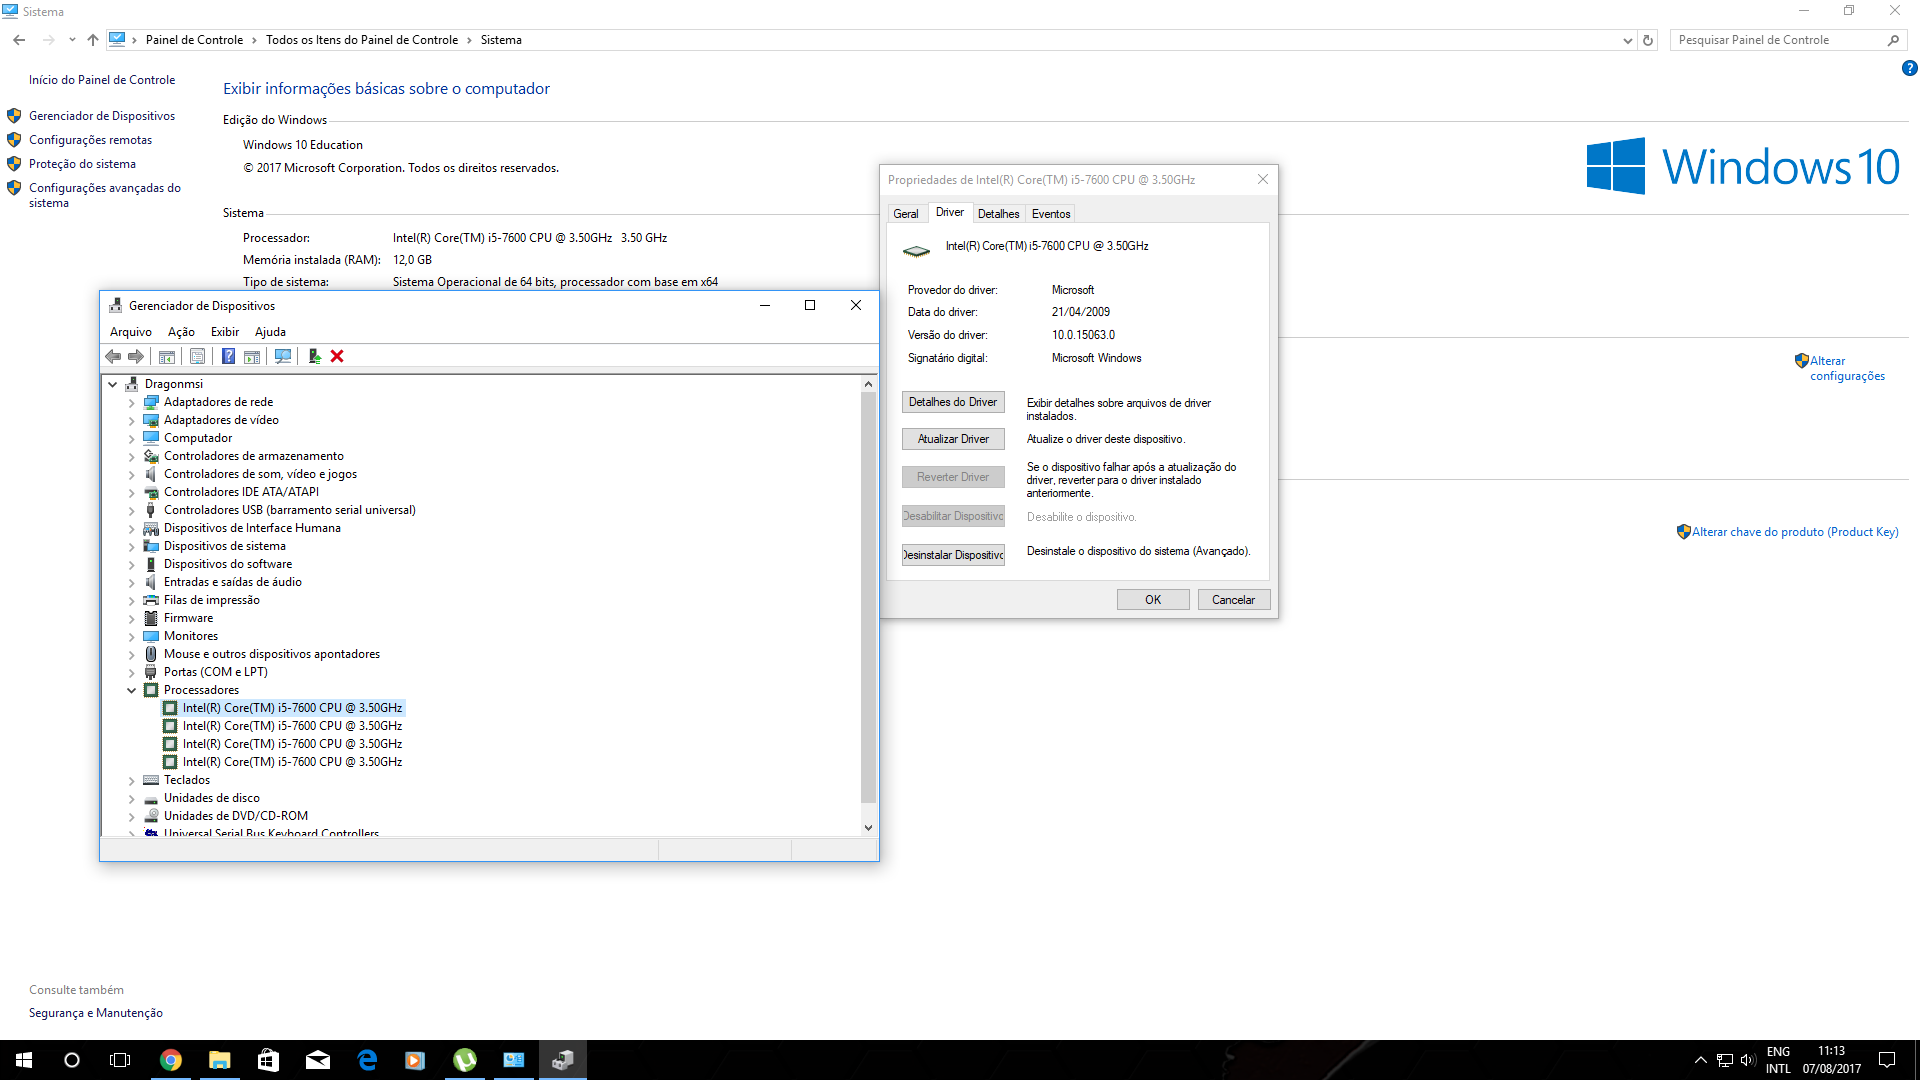
Task: Click Device Manager scrollbar down arrow
Action: tap(868, 828)
